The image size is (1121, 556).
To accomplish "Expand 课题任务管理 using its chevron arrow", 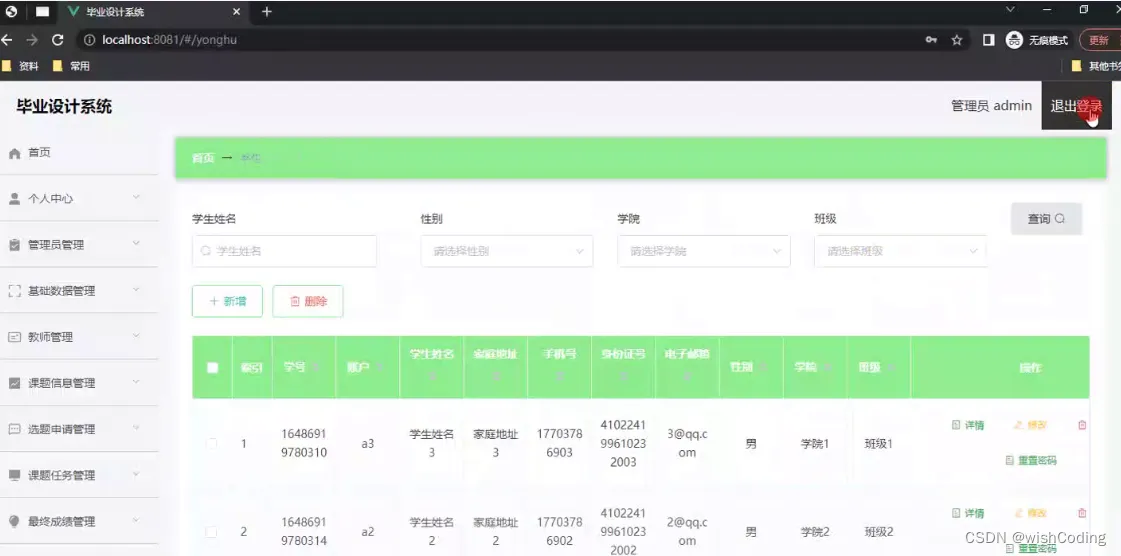I will [x=136, y=474].
